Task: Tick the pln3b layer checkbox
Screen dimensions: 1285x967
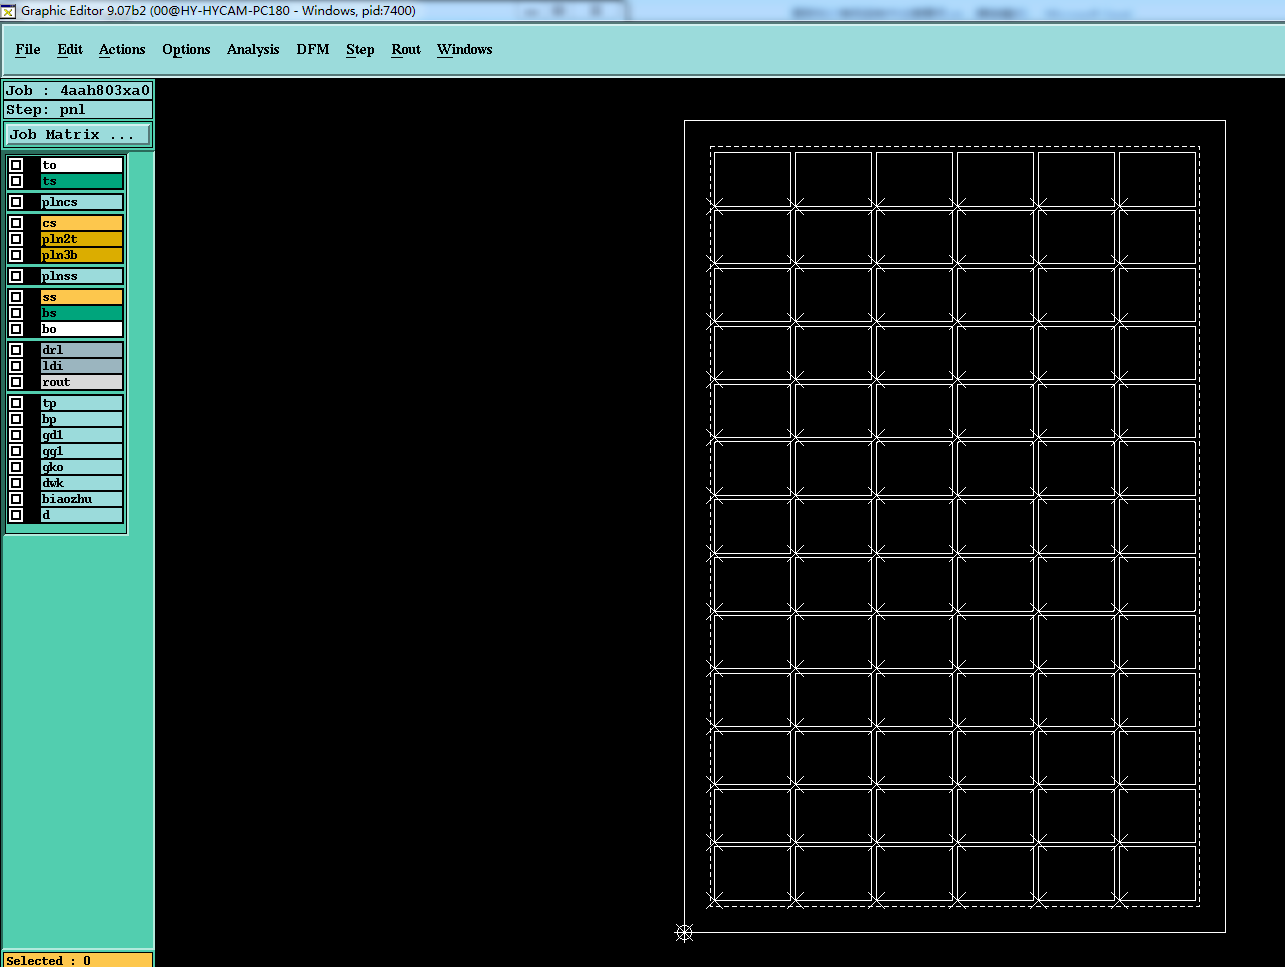Action: (16, 255)
